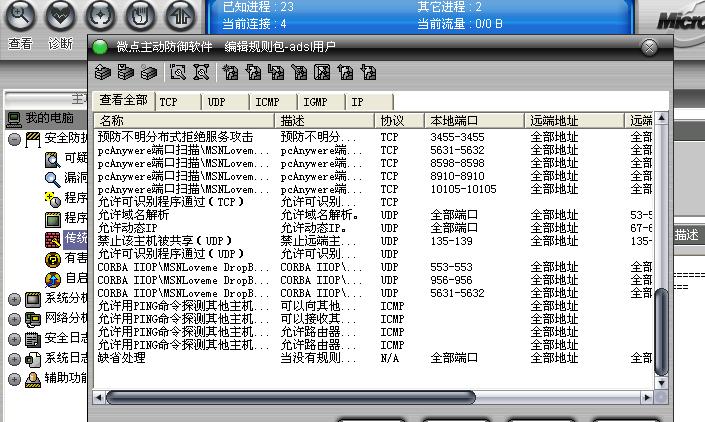Select the CORBA IIOP rule with port 553-553
Image resolution: width=705 pixels, height=422 pixels.
pyautogui.click(x=373, y=267)
